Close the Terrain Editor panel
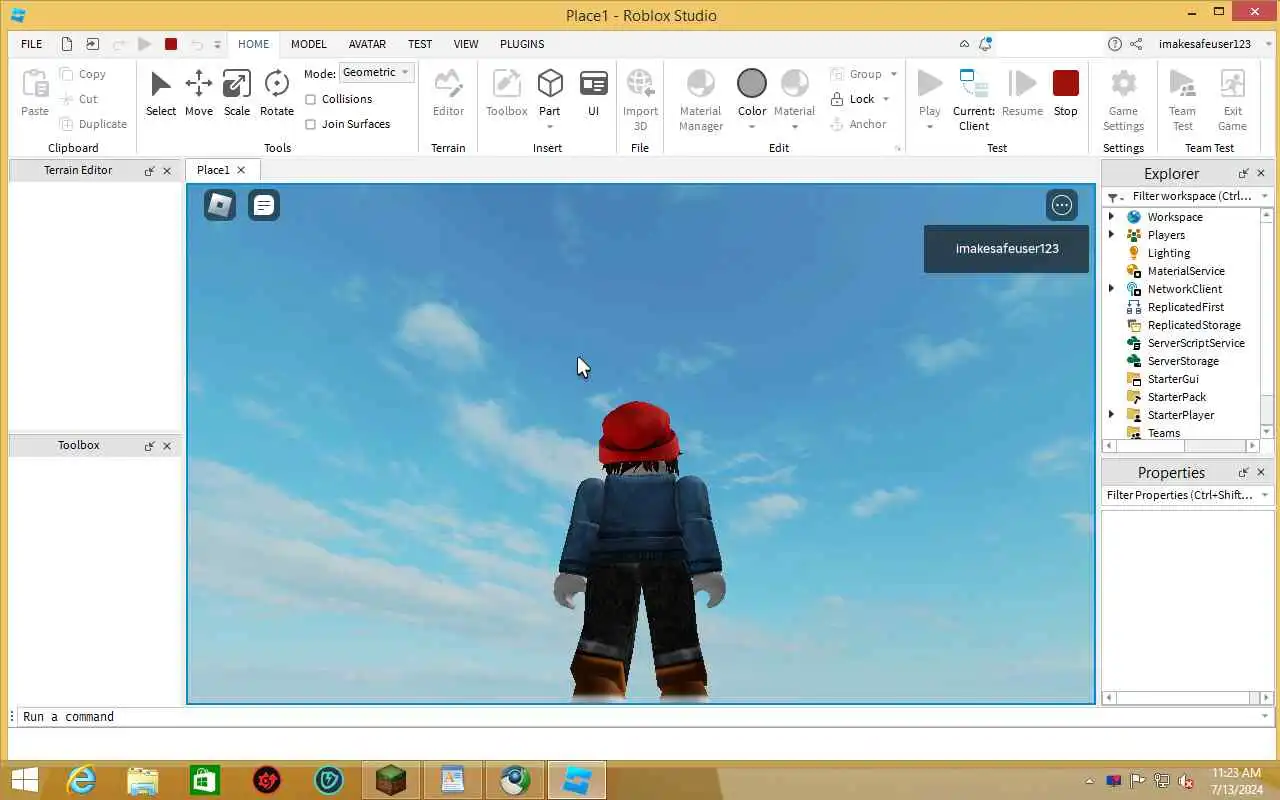Viewport: 1280px width, 800px height. 167,171
